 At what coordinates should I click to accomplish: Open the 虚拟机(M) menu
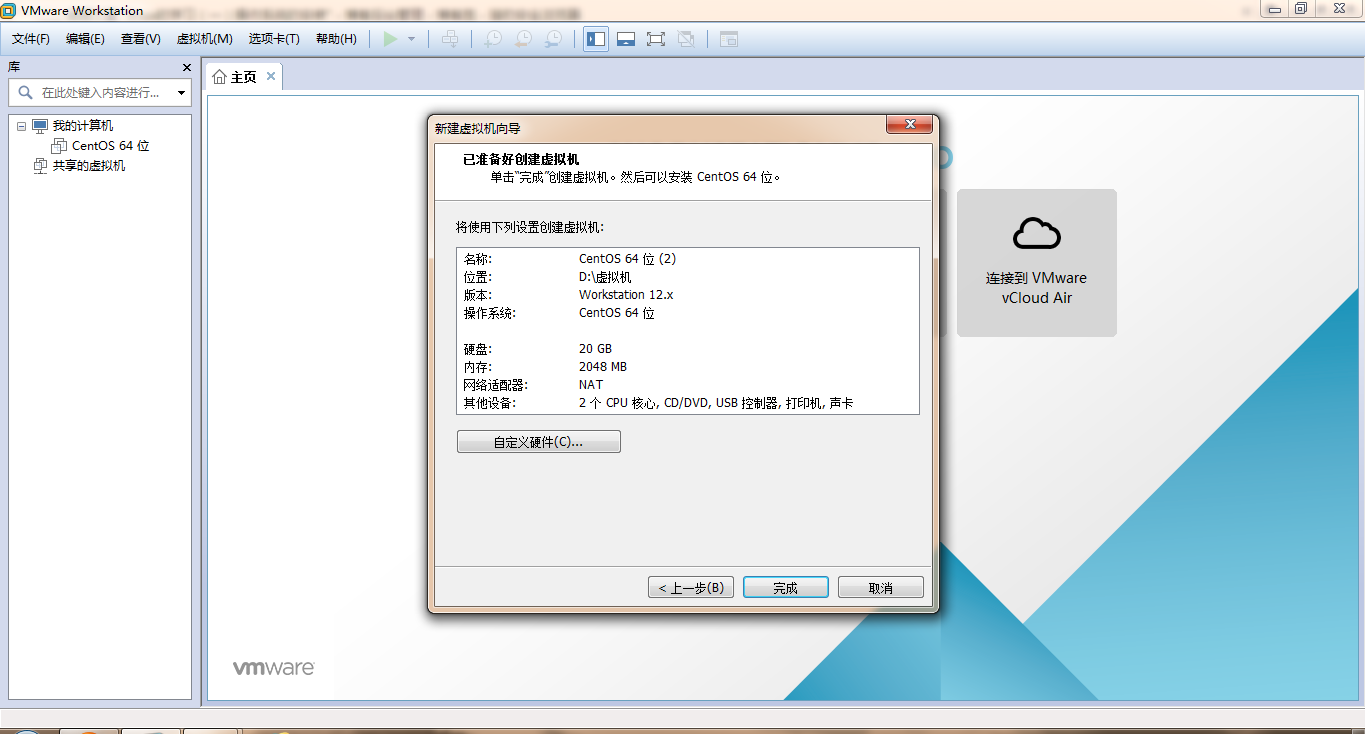click(x=205, y=39)
